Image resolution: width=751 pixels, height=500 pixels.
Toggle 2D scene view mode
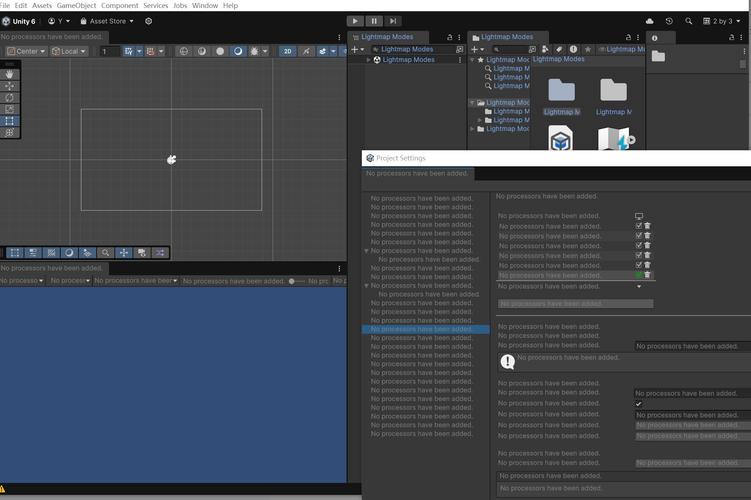(x=287, y=51)
